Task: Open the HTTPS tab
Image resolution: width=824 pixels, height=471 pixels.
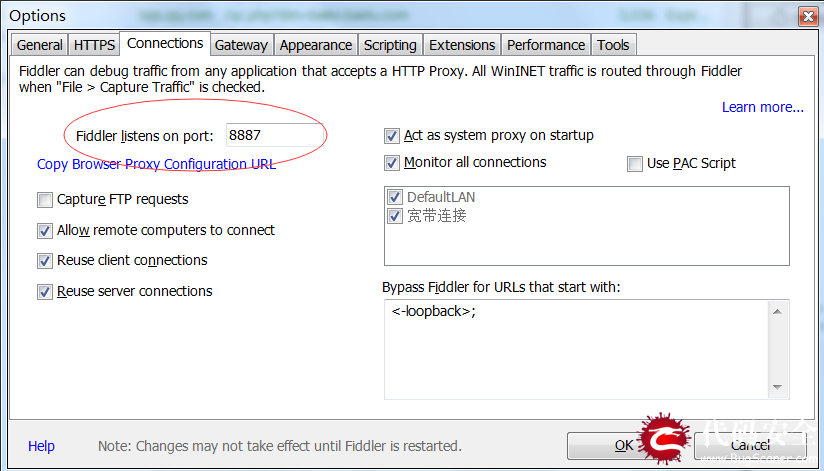Action: [94, 45]
